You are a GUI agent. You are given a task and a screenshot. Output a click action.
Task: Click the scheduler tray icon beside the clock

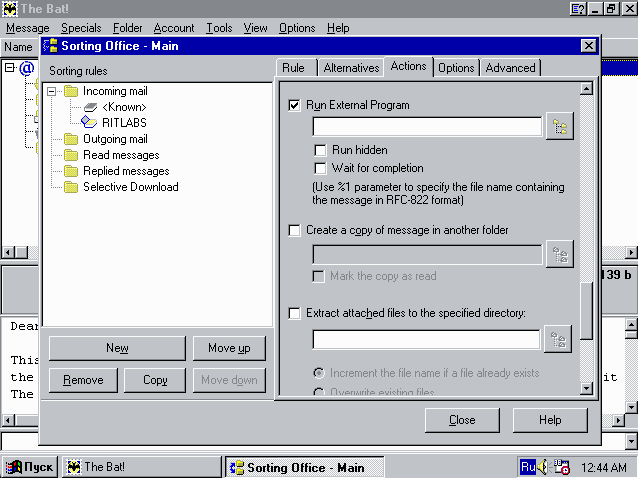pyautogui.click(x=562, y=467)
